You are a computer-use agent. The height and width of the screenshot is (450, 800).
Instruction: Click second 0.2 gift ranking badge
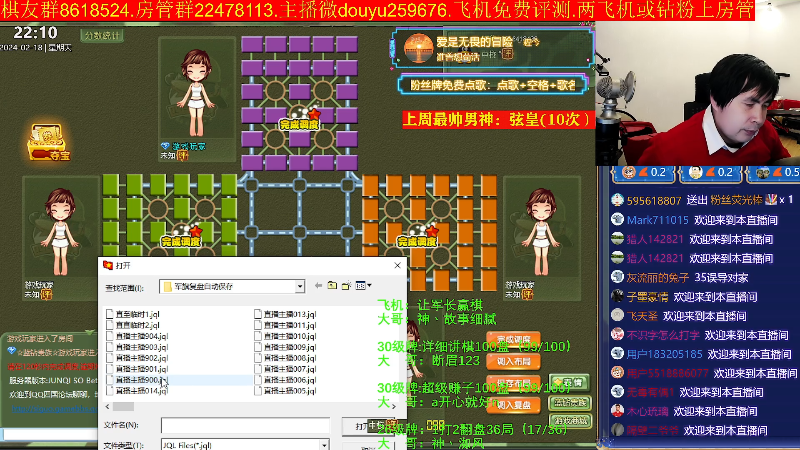click(710, 173)
